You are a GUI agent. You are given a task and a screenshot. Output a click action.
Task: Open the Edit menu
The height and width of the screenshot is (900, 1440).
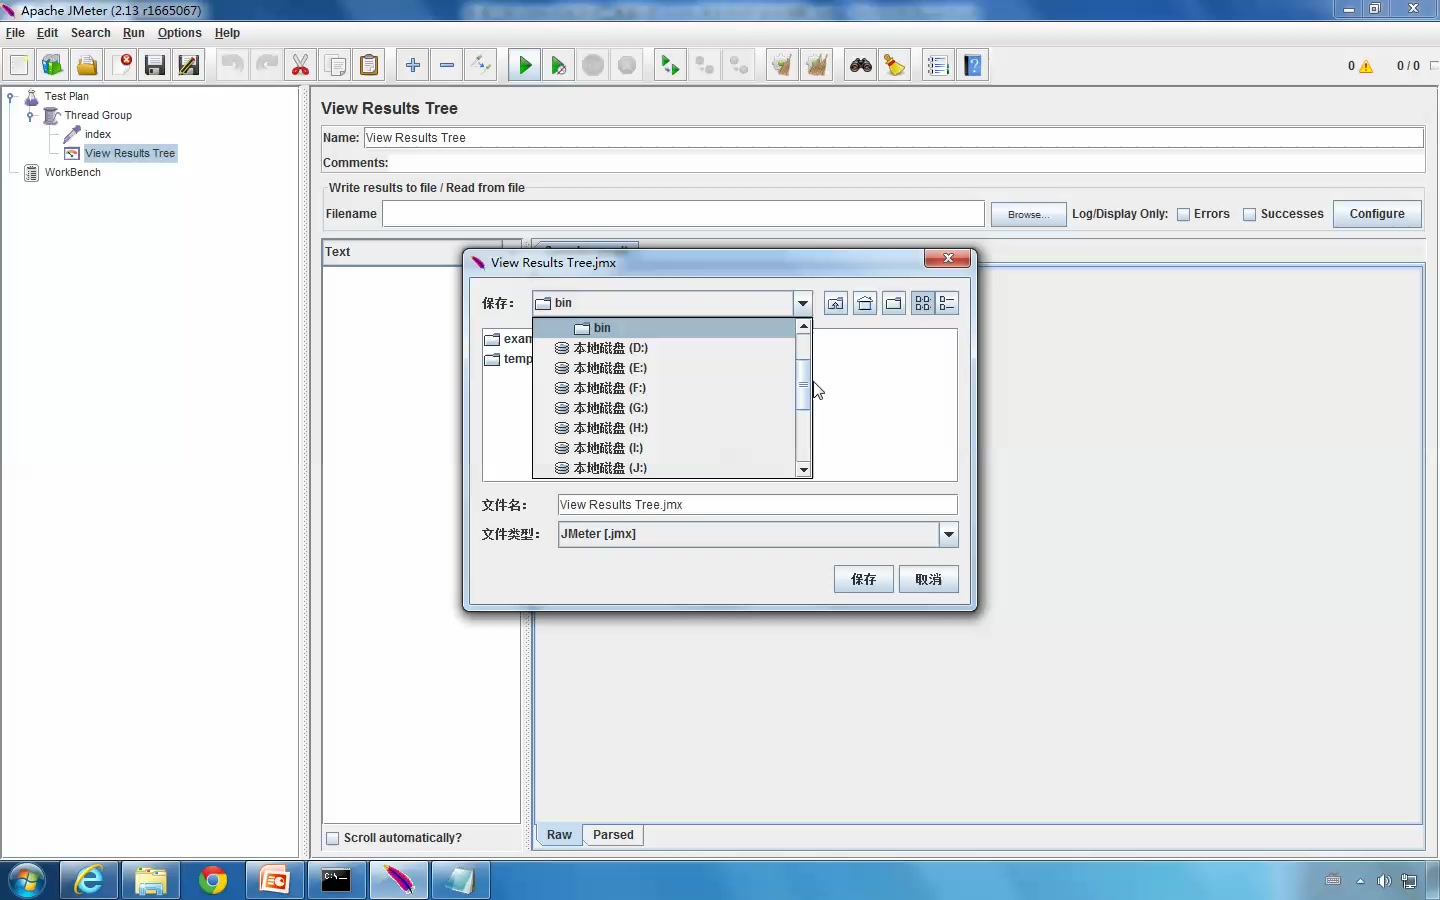[x=47, y=33]
